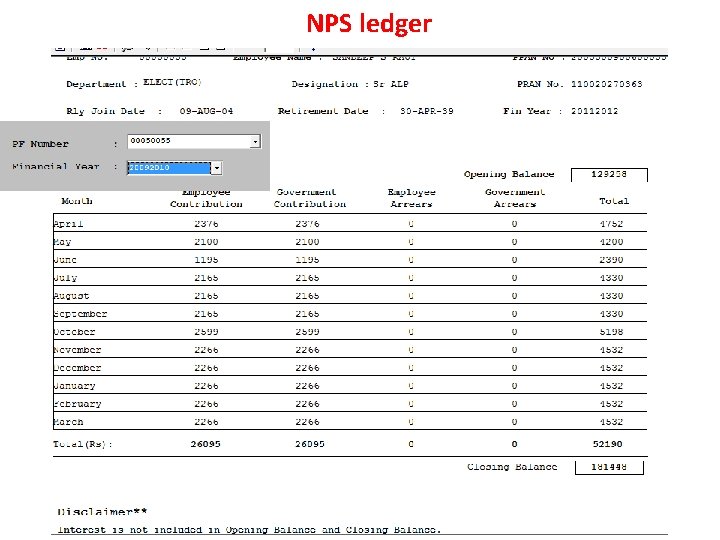Click the September row month cell
This screenshot has width=720, height=540.
click(x=80, y=314)
